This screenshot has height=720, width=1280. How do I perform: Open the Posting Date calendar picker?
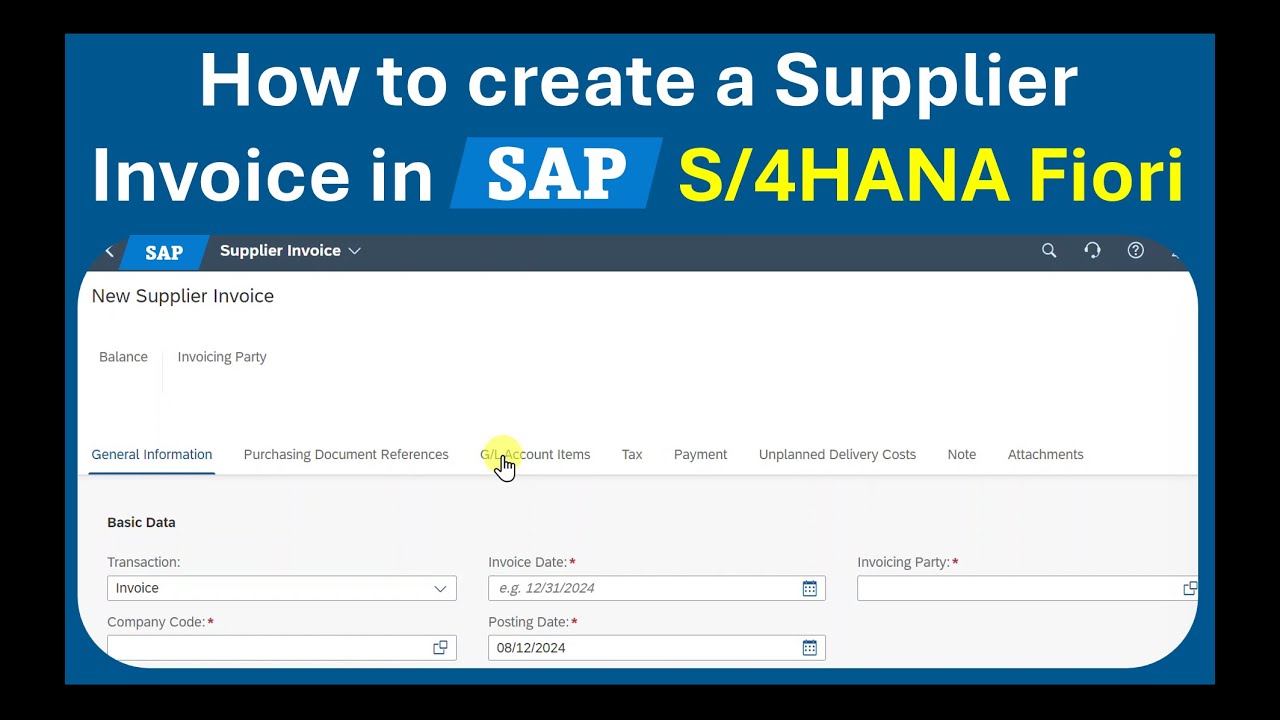[x=810, y=648]
